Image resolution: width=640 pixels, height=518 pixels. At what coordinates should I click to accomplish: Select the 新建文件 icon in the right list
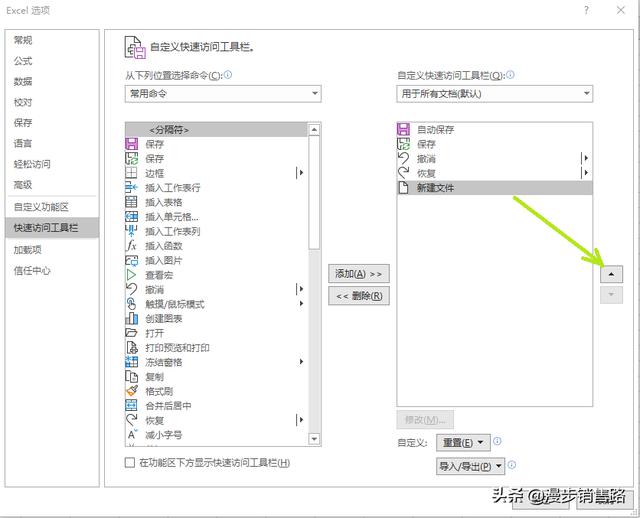403,187
